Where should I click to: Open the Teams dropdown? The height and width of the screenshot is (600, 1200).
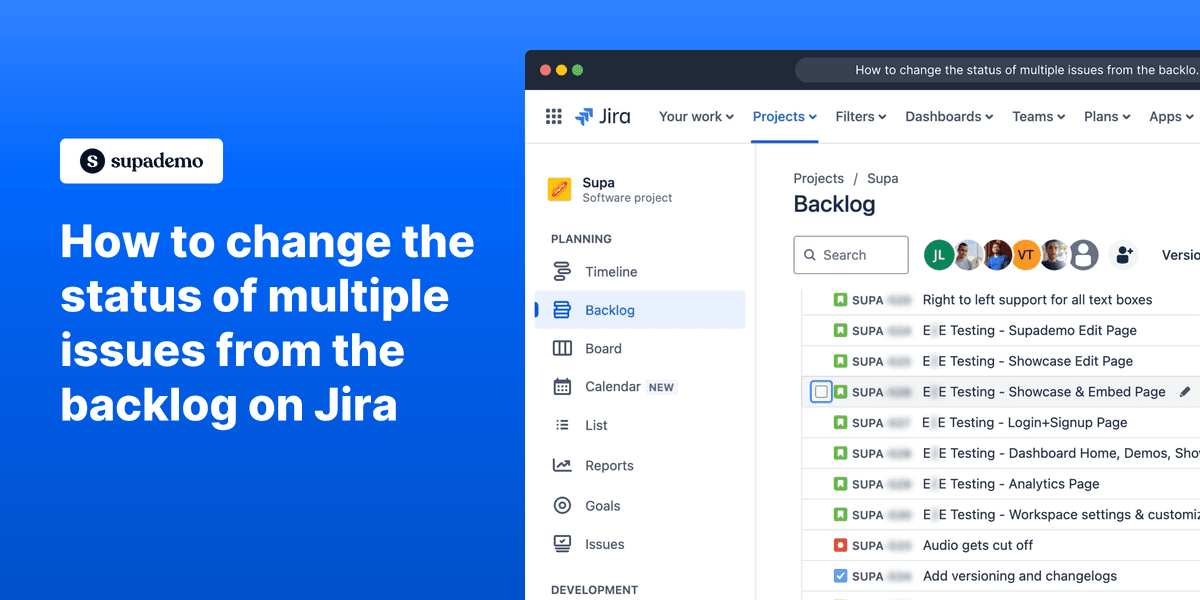(1037, 116)
